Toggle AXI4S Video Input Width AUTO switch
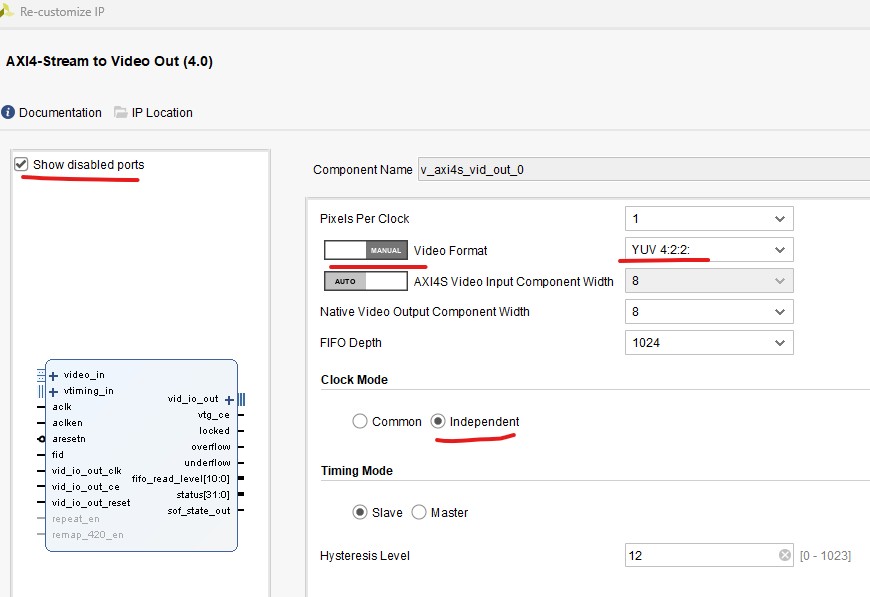 click(x=365, y=281)
